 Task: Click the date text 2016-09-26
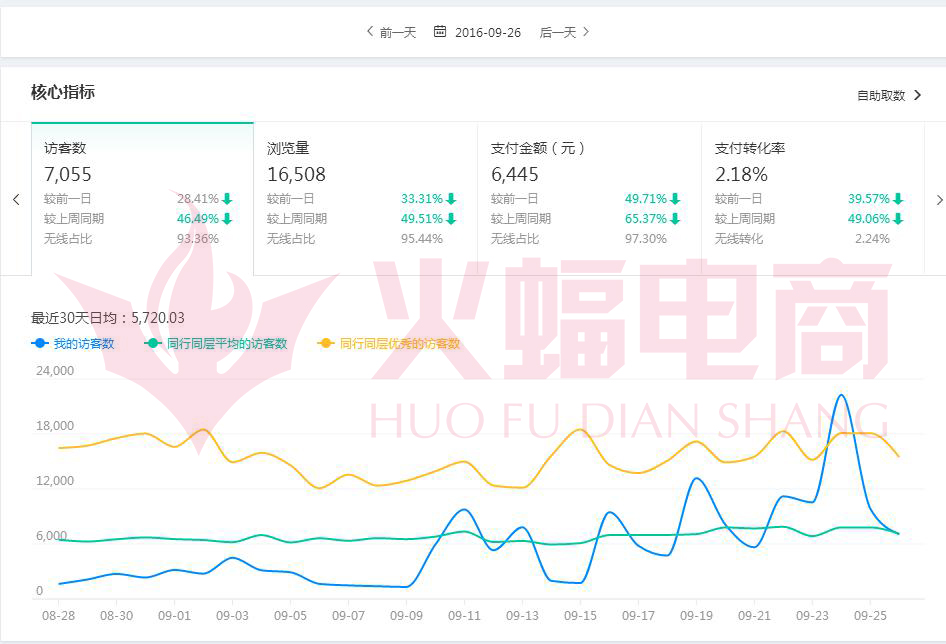click(x=488, y=33)
